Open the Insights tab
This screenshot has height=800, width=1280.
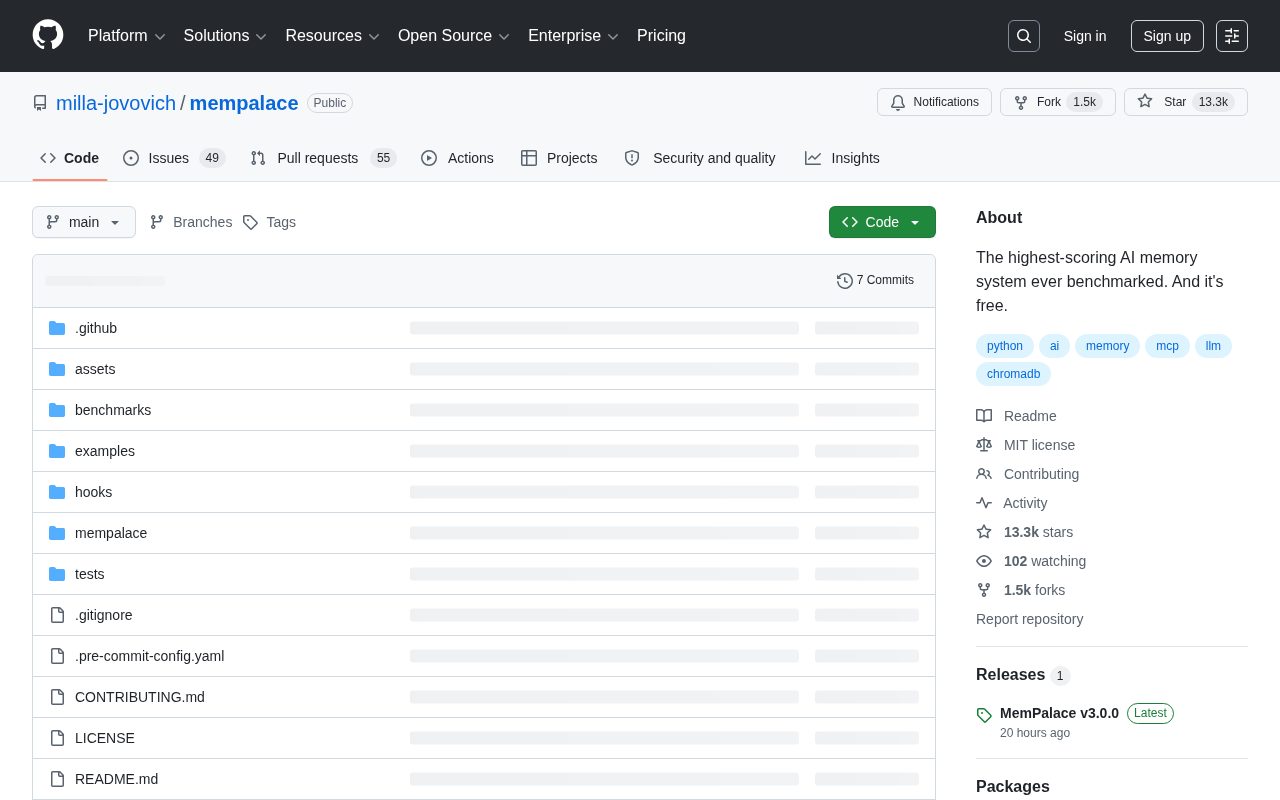842,158
